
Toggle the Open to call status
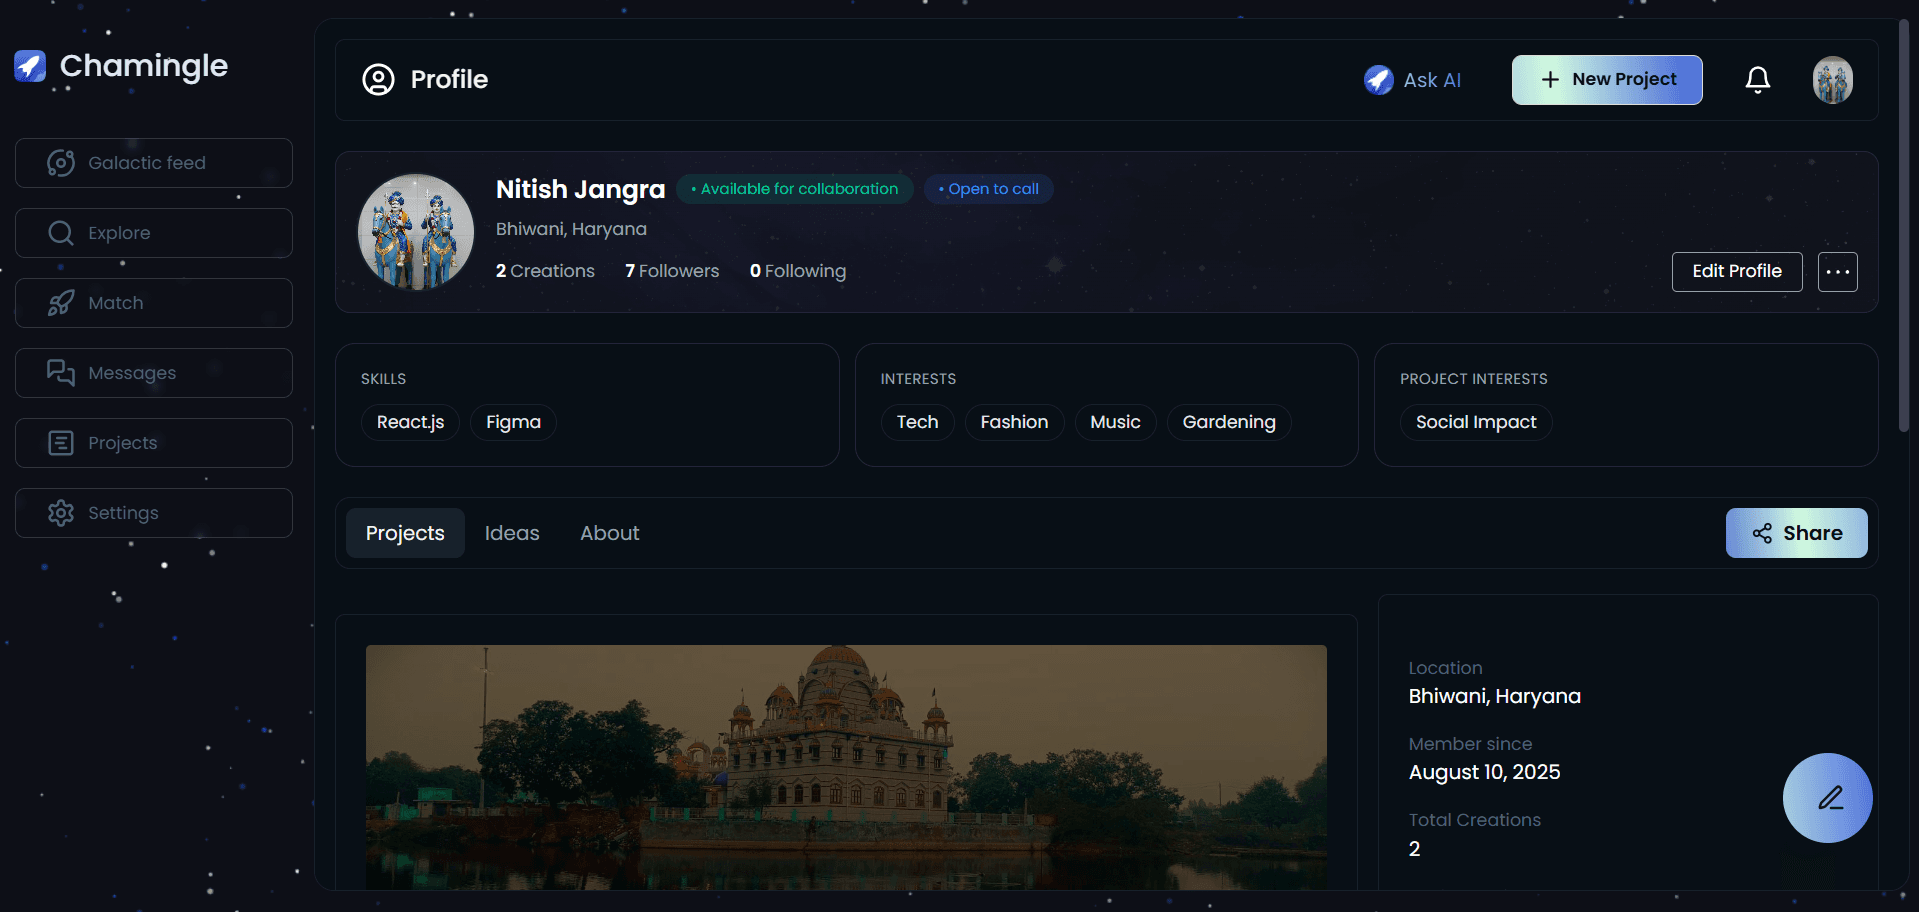pos(988,188)
